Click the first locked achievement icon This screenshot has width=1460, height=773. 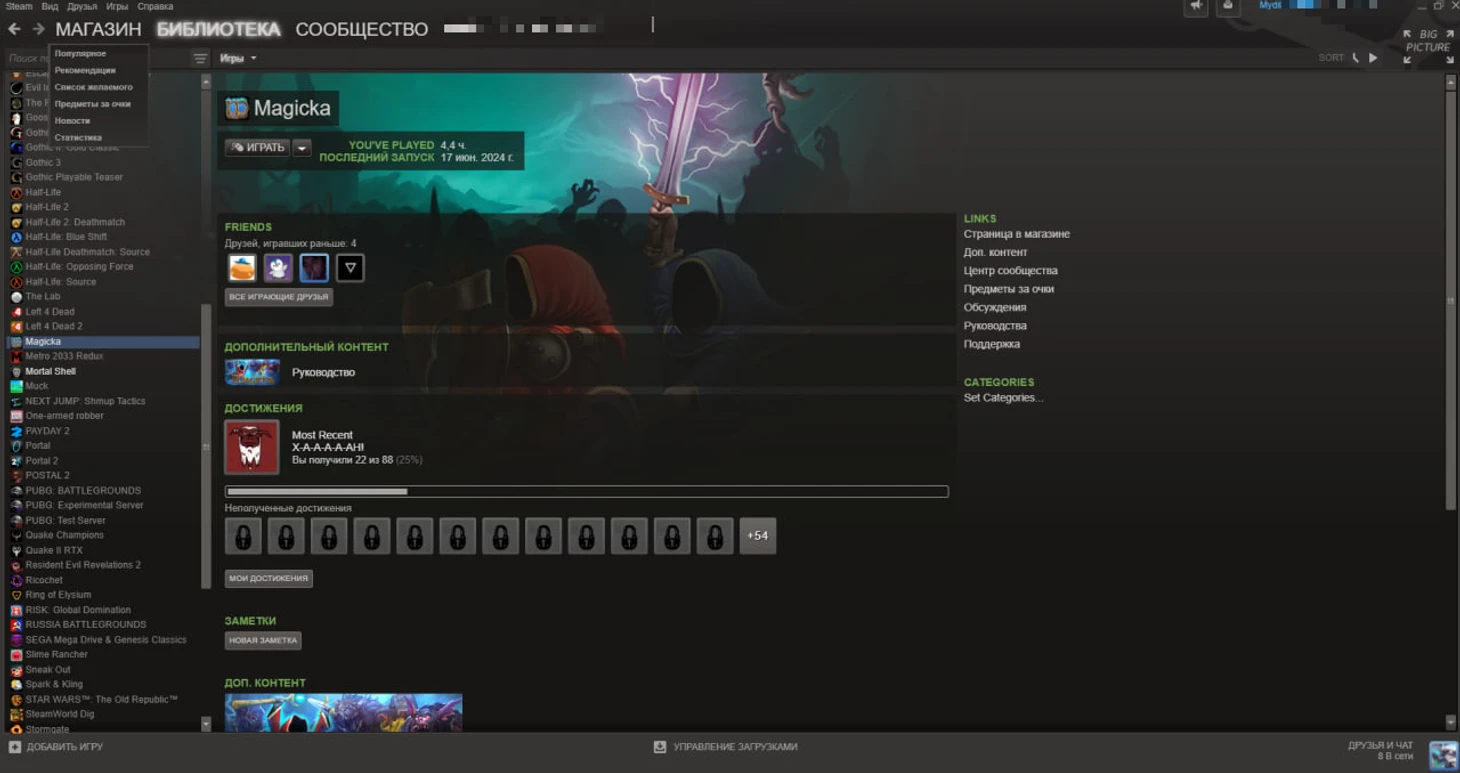[243, 536]
